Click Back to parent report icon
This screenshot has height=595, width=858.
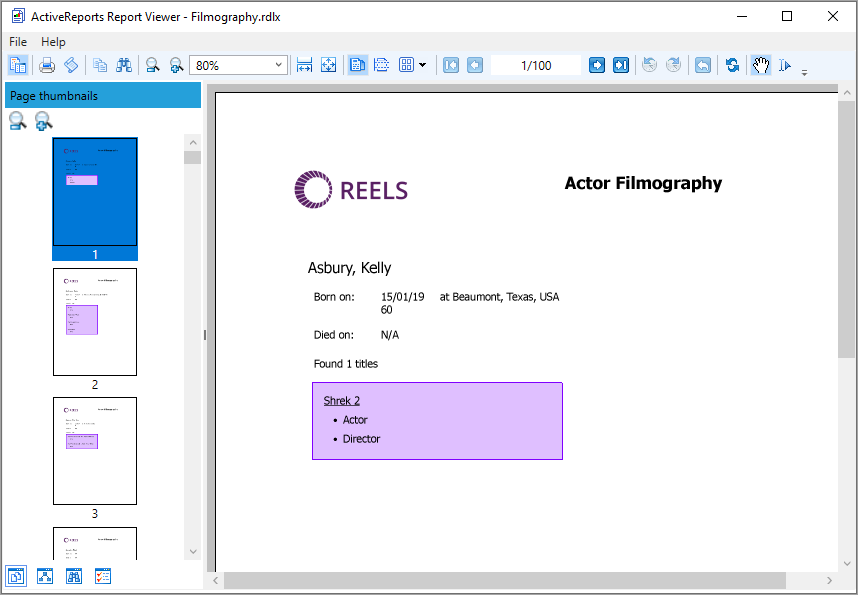[703, 65]
